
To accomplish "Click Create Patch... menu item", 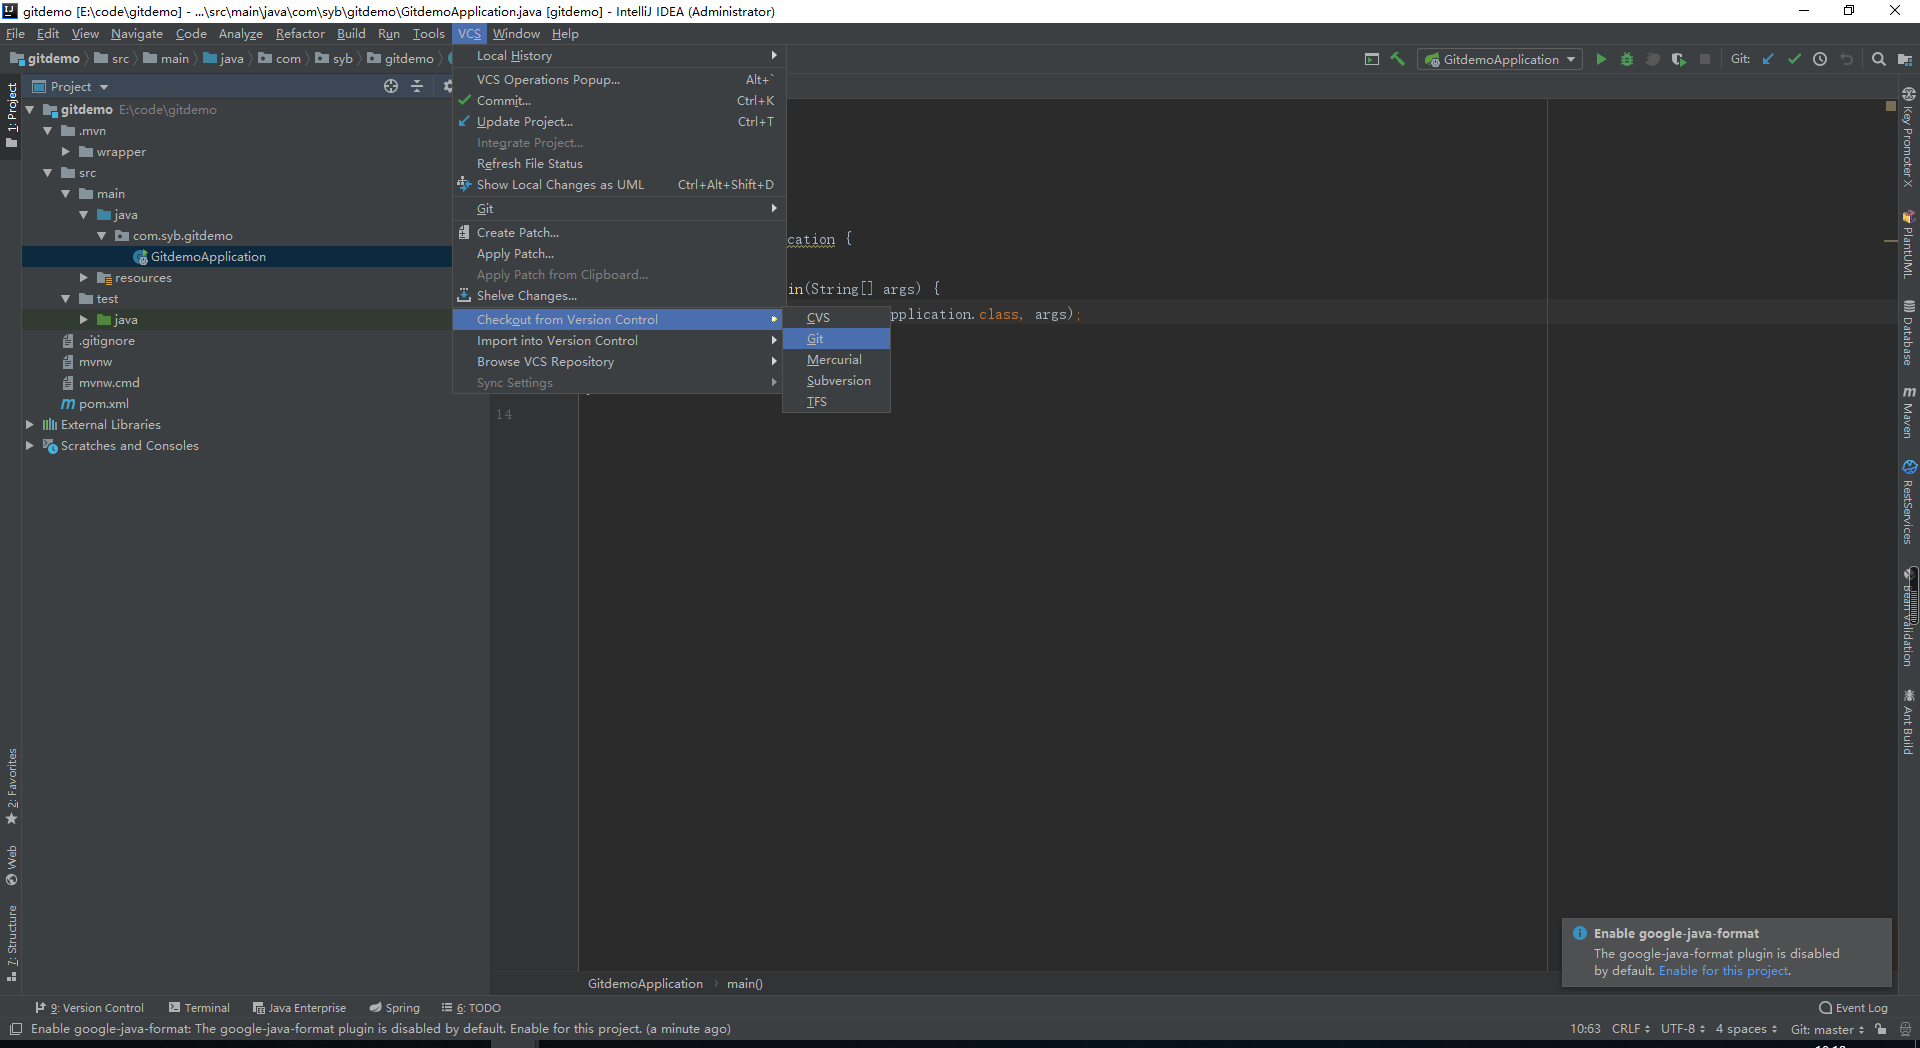I will [617, 233].
